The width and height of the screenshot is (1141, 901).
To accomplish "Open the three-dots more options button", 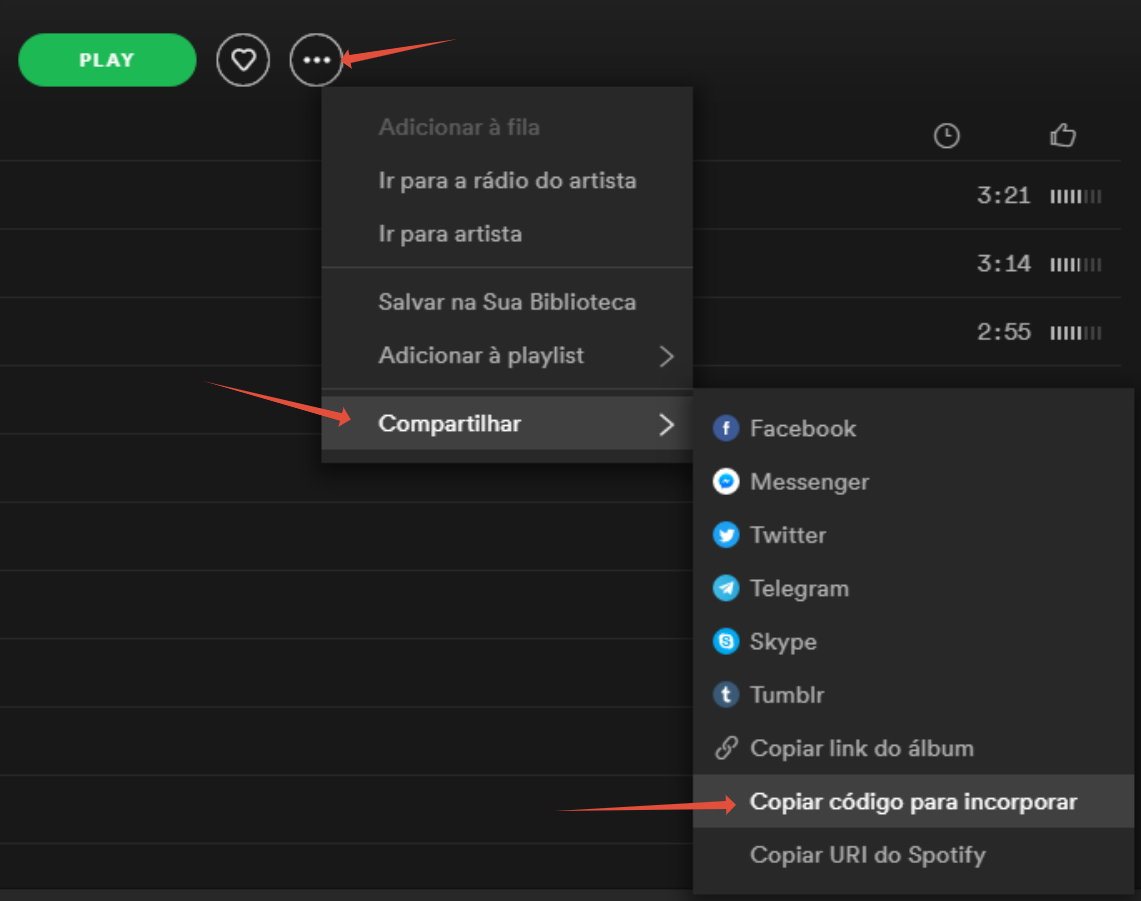I will click(317, 60).
